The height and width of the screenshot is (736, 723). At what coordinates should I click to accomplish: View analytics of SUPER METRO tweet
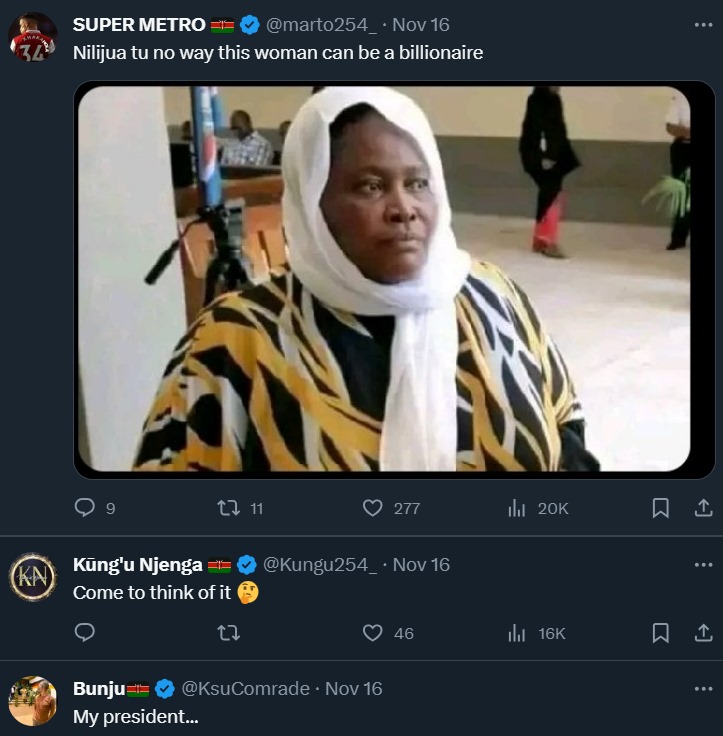pyautogui.click(x=517, y=508)
